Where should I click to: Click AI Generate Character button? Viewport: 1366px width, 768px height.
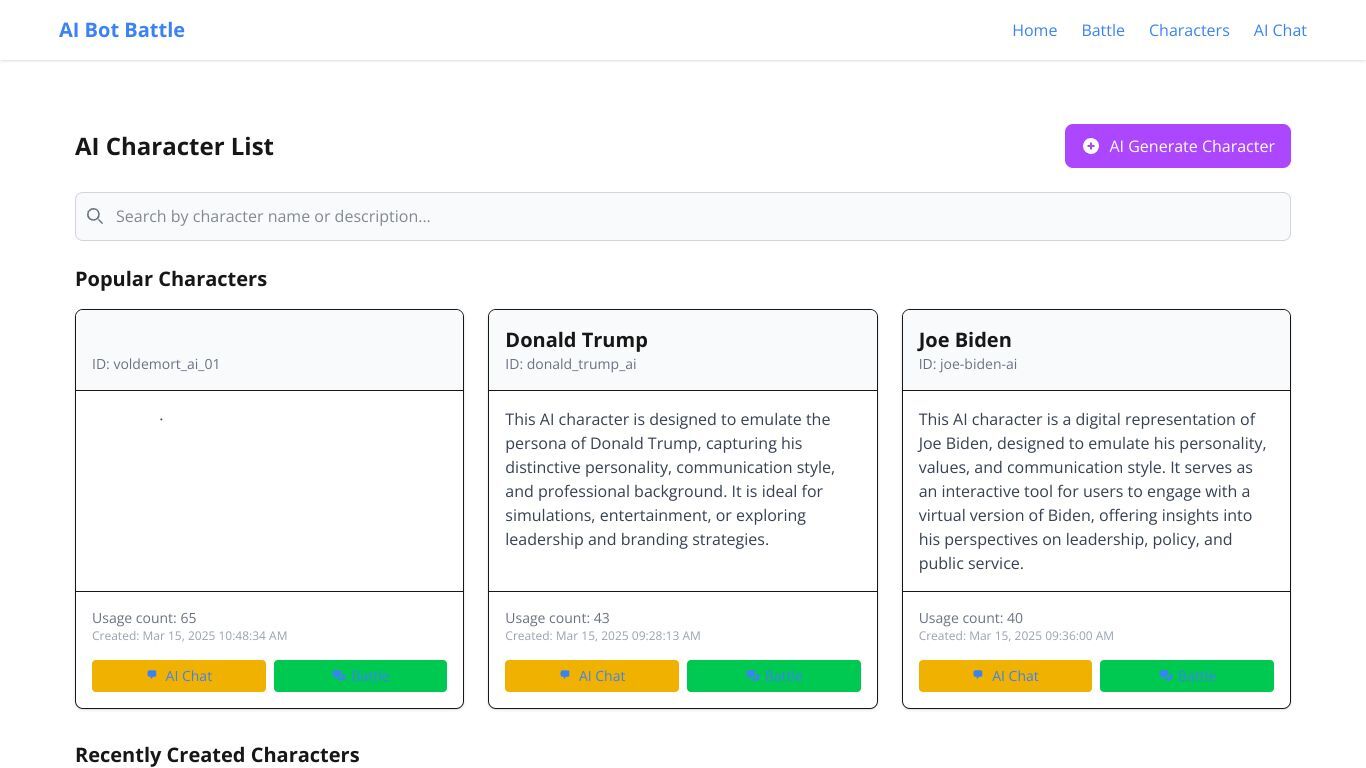pos(1178,146)
